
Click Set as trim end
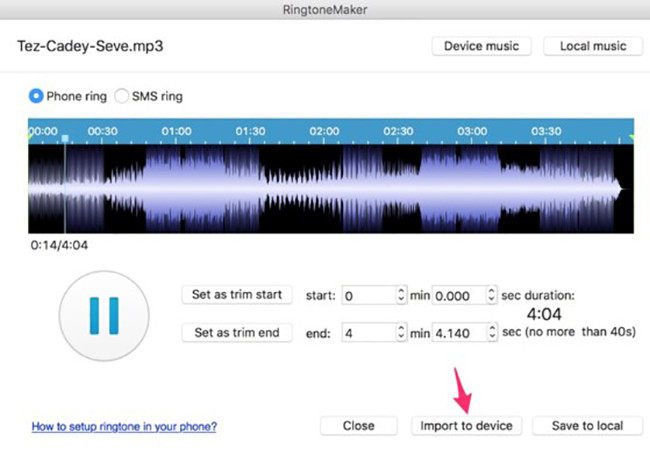coord(237,333)
